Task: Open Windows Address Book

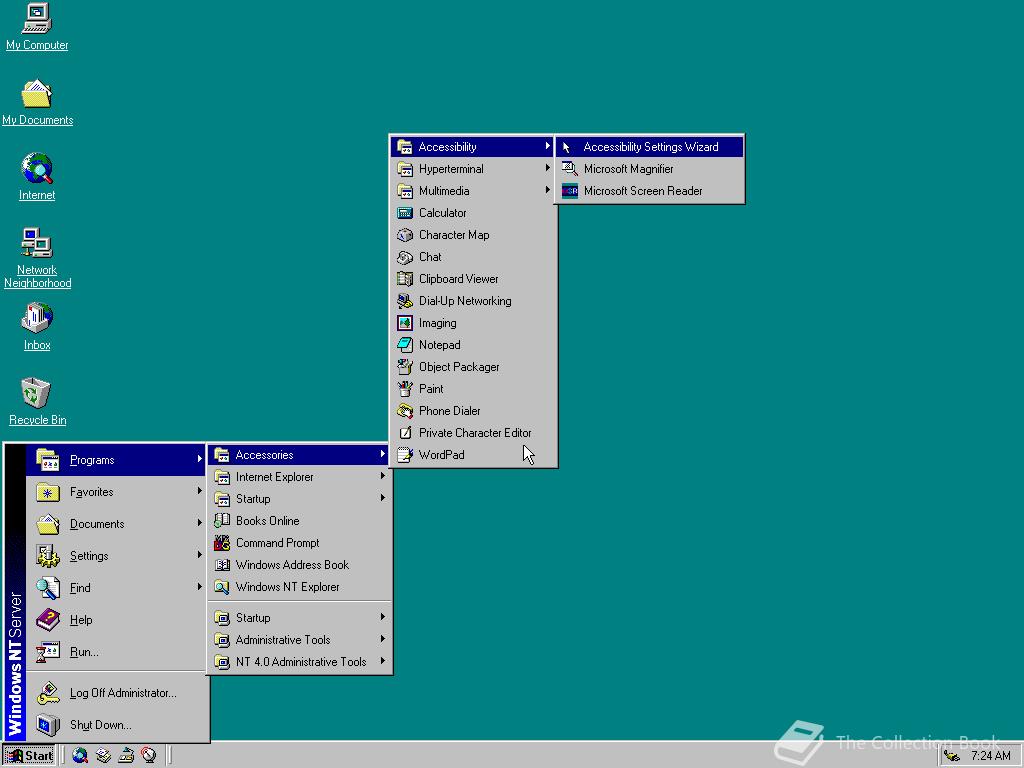Action: [x=300, y=565]
